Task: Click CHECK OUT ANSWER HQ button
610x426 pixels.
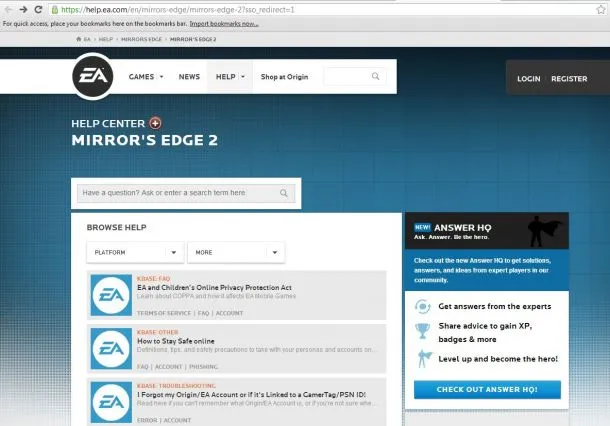Action: tap(487, 389)
